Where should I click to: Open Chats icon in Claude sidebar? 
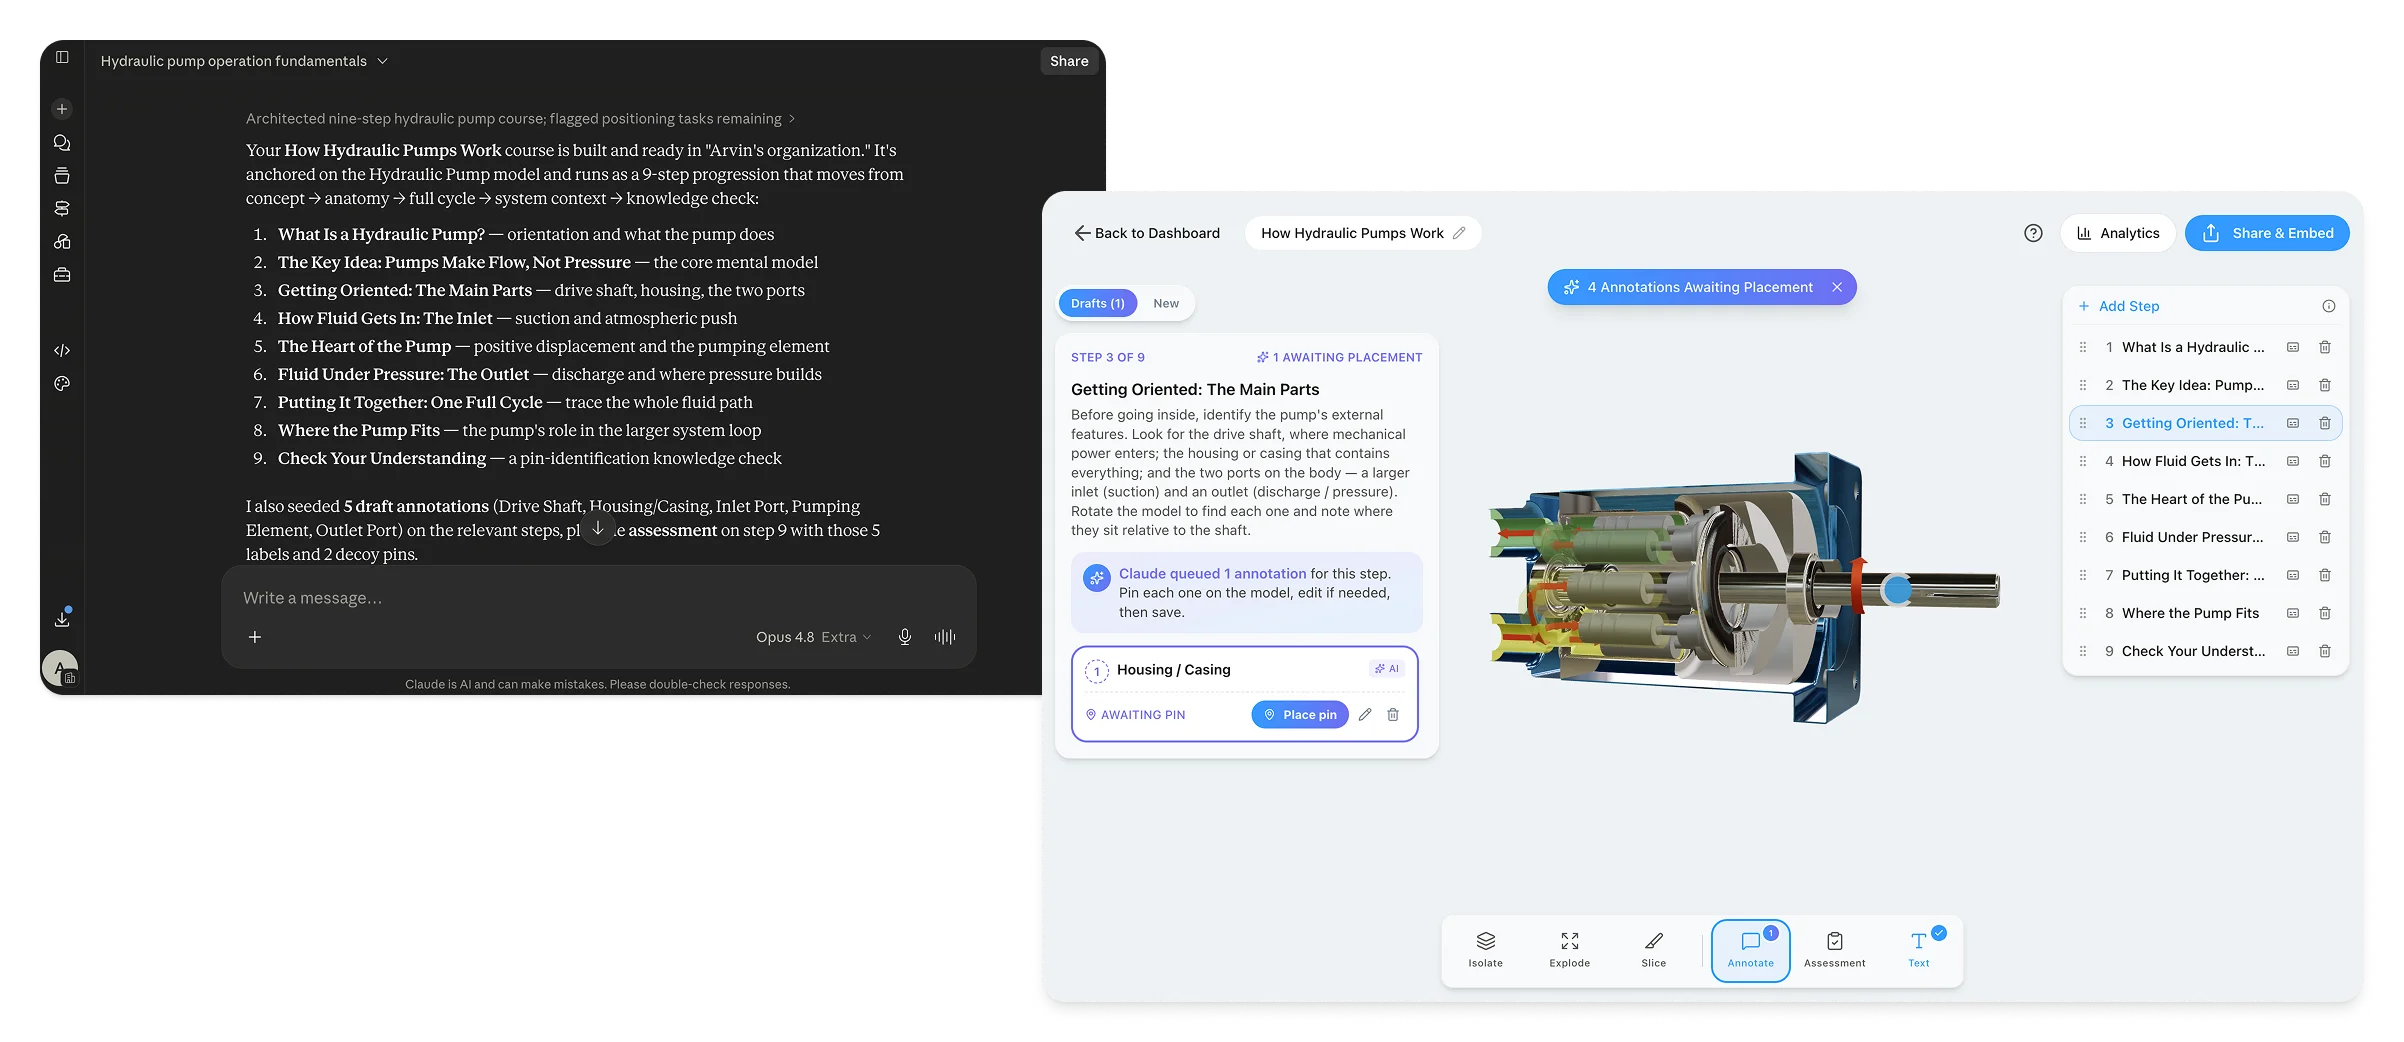62,143
